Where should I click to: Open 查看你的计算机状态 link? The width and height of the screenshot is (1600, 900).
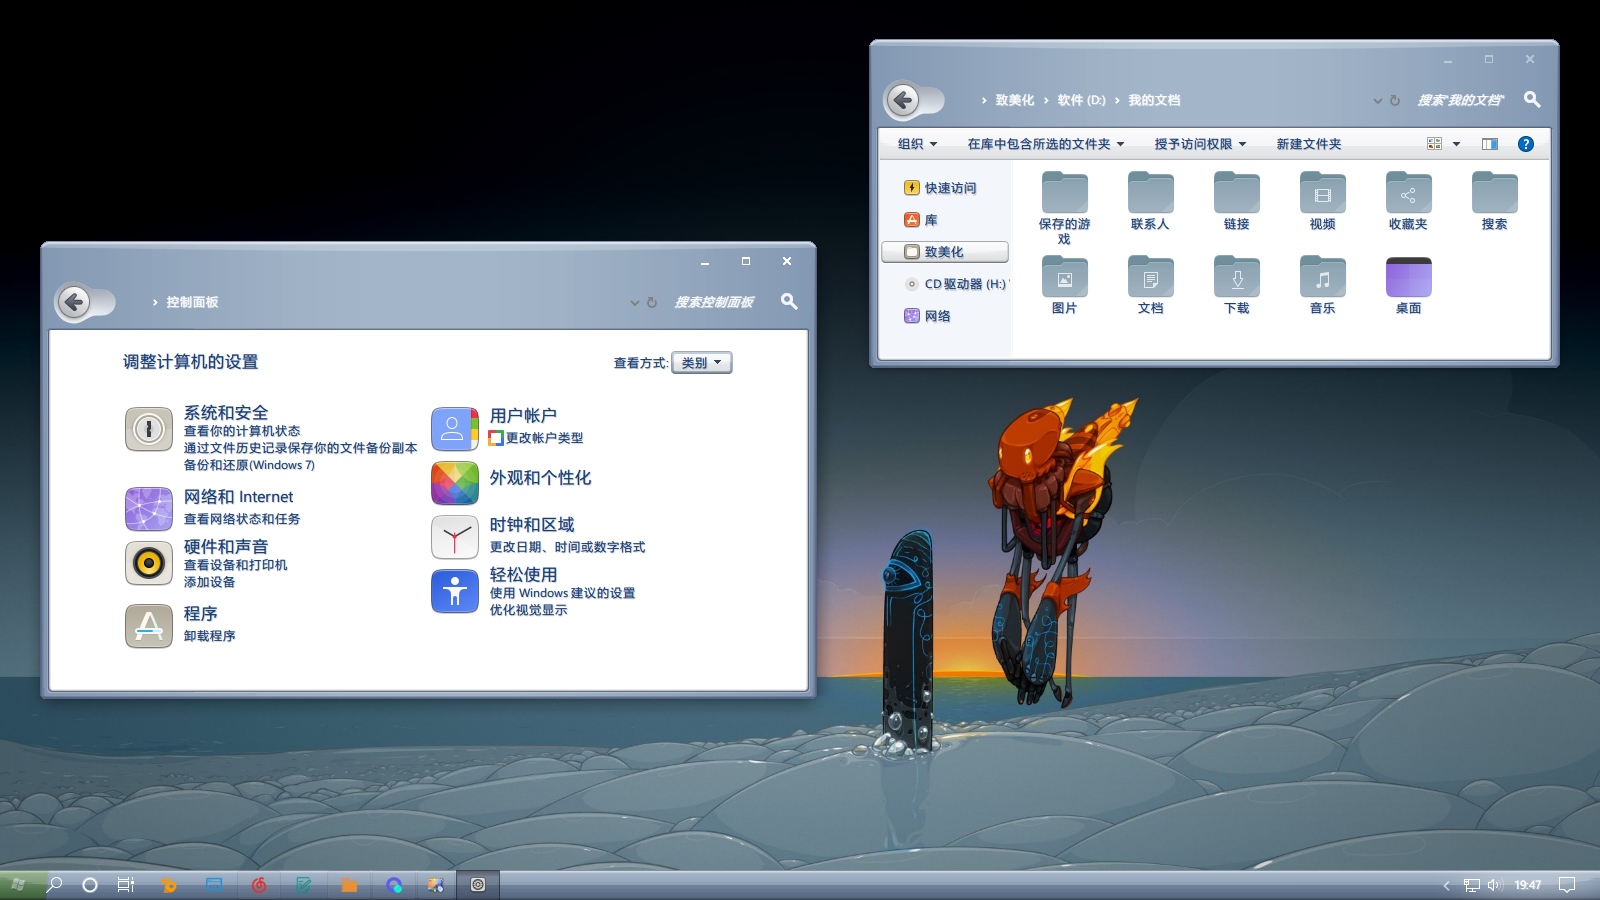coord(242,431)
